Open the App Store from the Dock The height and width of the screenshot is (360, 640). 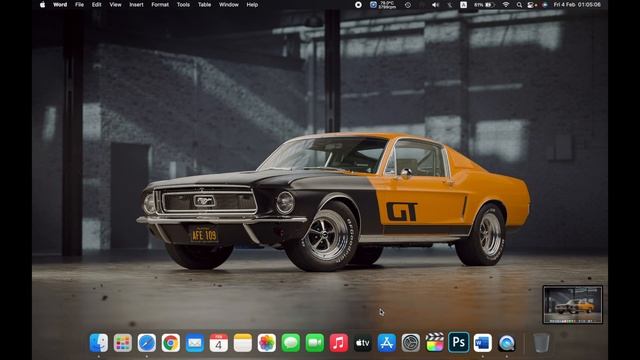[x=387, y=343]
